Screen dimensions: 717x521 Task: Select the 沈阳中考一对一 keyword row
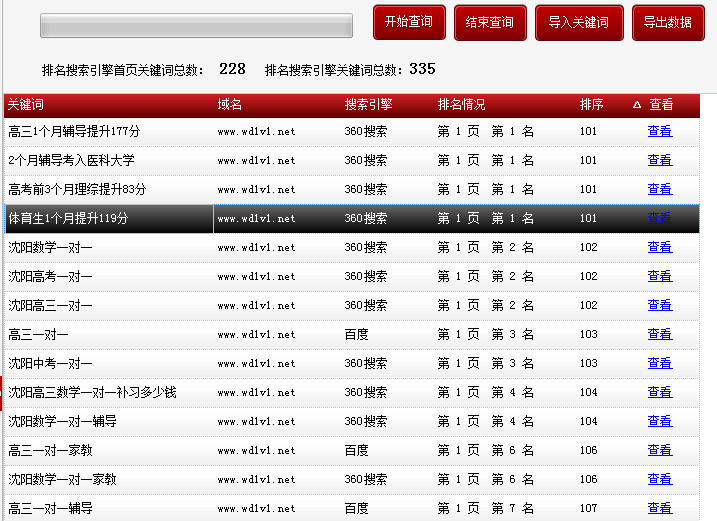(x=50, y=363)
